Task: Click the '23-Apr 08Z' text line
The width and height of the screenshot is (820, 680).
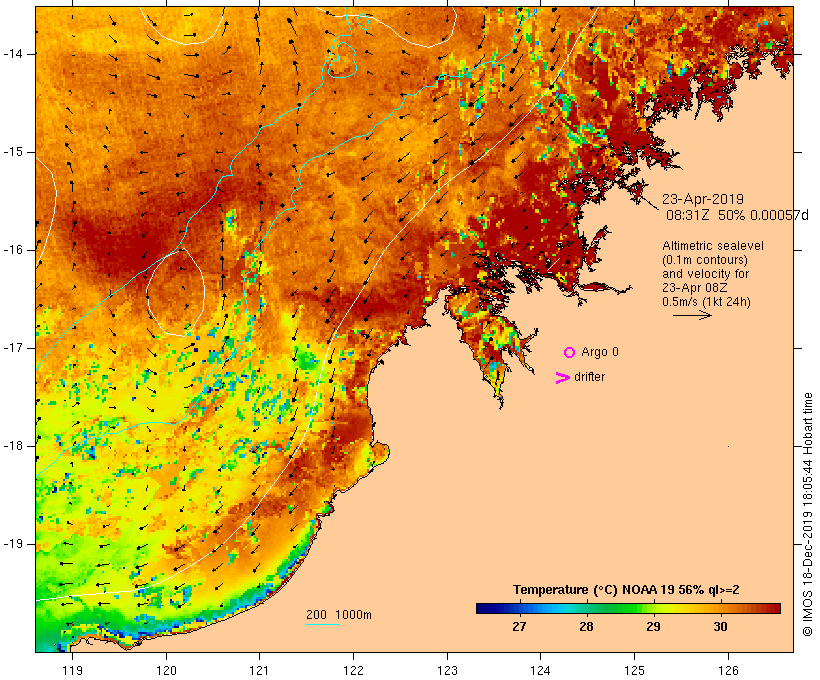Action: [694, 288]
